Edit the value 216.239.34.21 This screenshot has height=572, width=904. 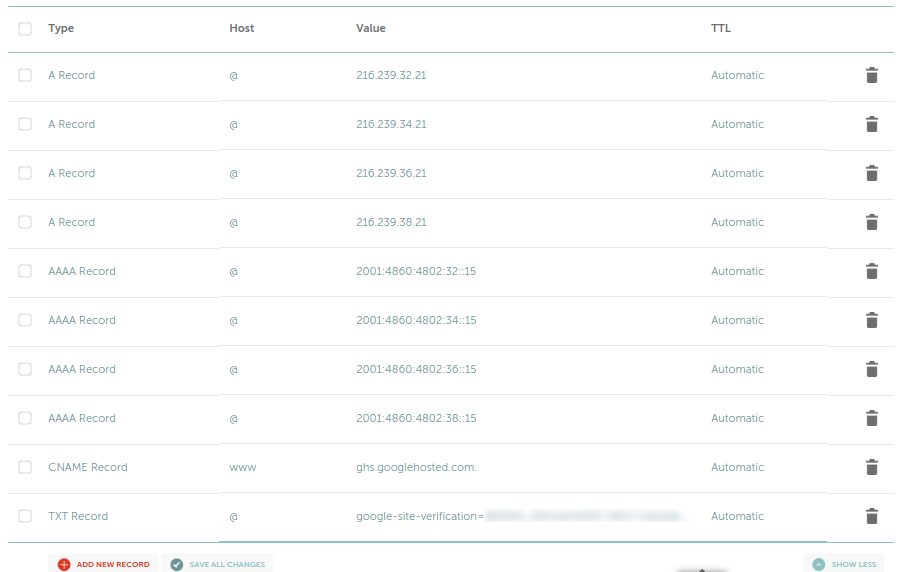pyautogui.click(x=391, y=124)
